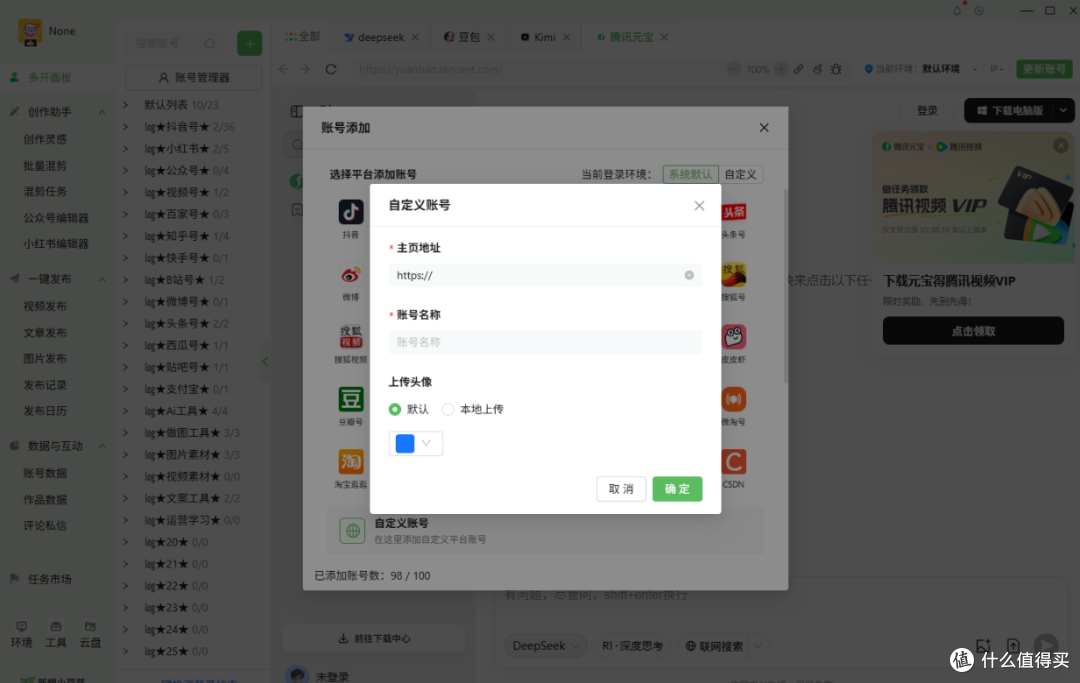The height and width of the screenshot is (683, 1080).
Task: Choose the Sohu Video platform icon
Action: coord(351,337)
